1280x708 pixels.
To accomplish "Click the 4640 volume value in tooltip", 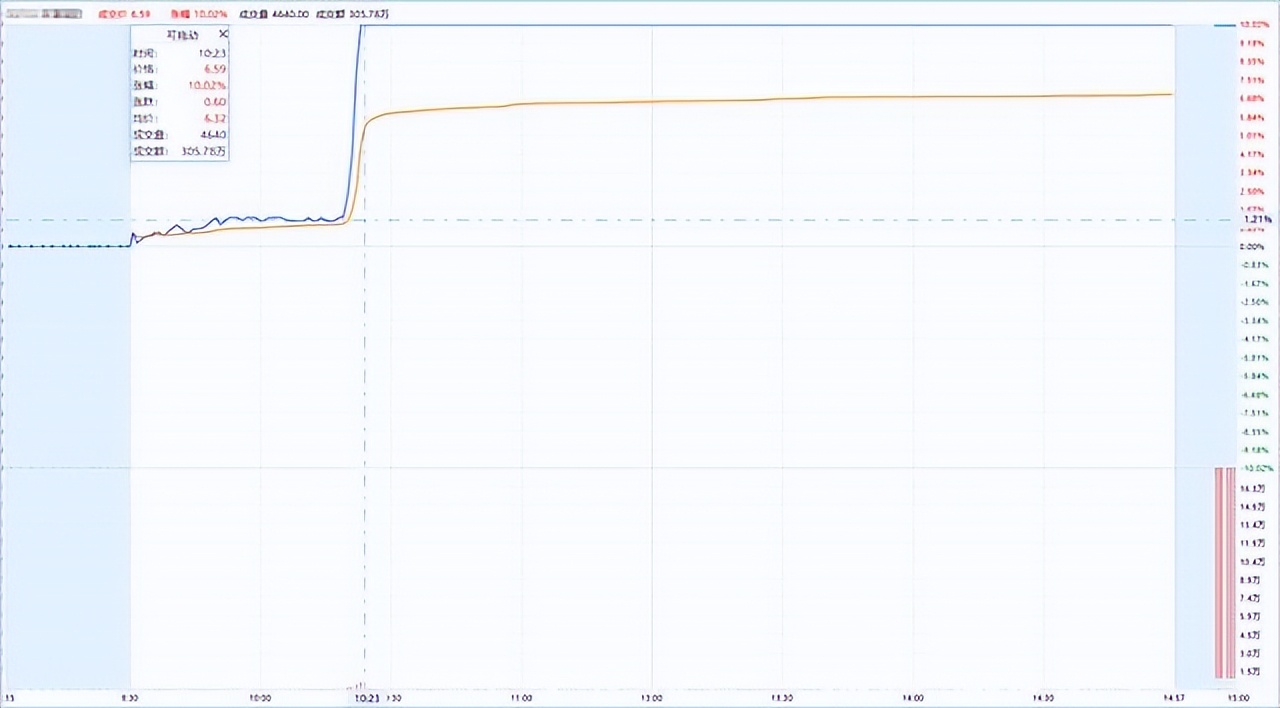I will point(213,135).
